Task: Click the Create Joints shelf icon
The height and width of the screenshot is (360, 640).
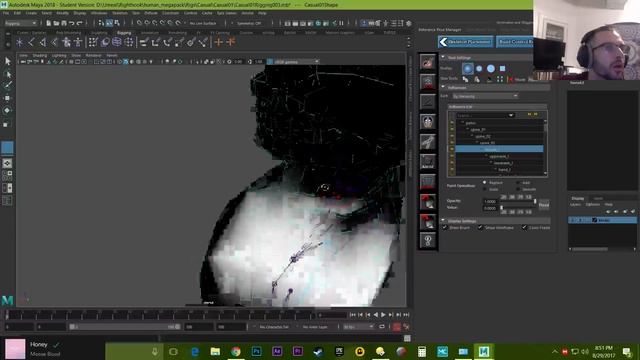Action: (x=31, y=42)
